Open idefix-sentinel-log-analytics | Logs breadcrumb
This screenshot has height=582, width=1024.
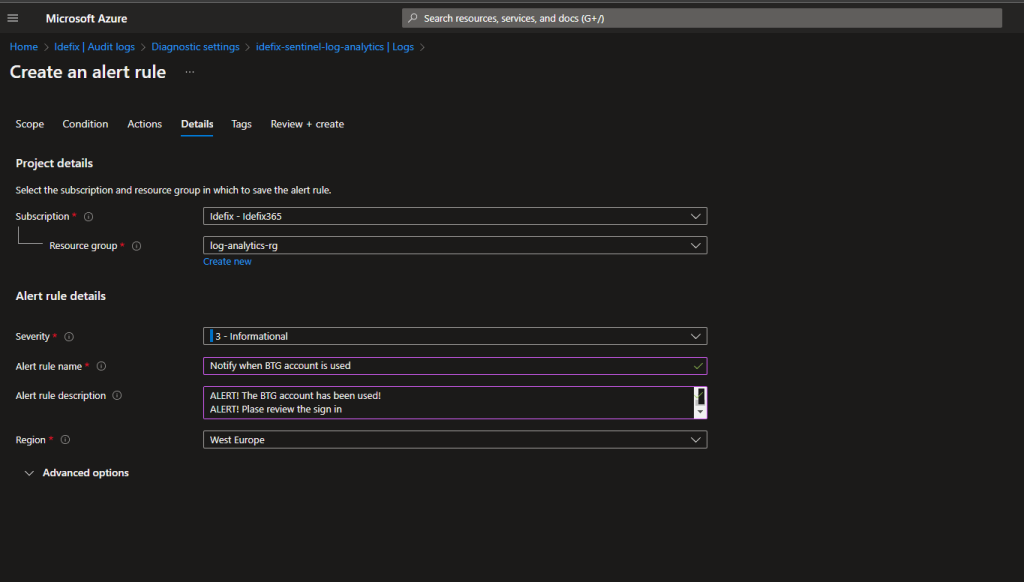pyautogui.click(x=334, y=47)
